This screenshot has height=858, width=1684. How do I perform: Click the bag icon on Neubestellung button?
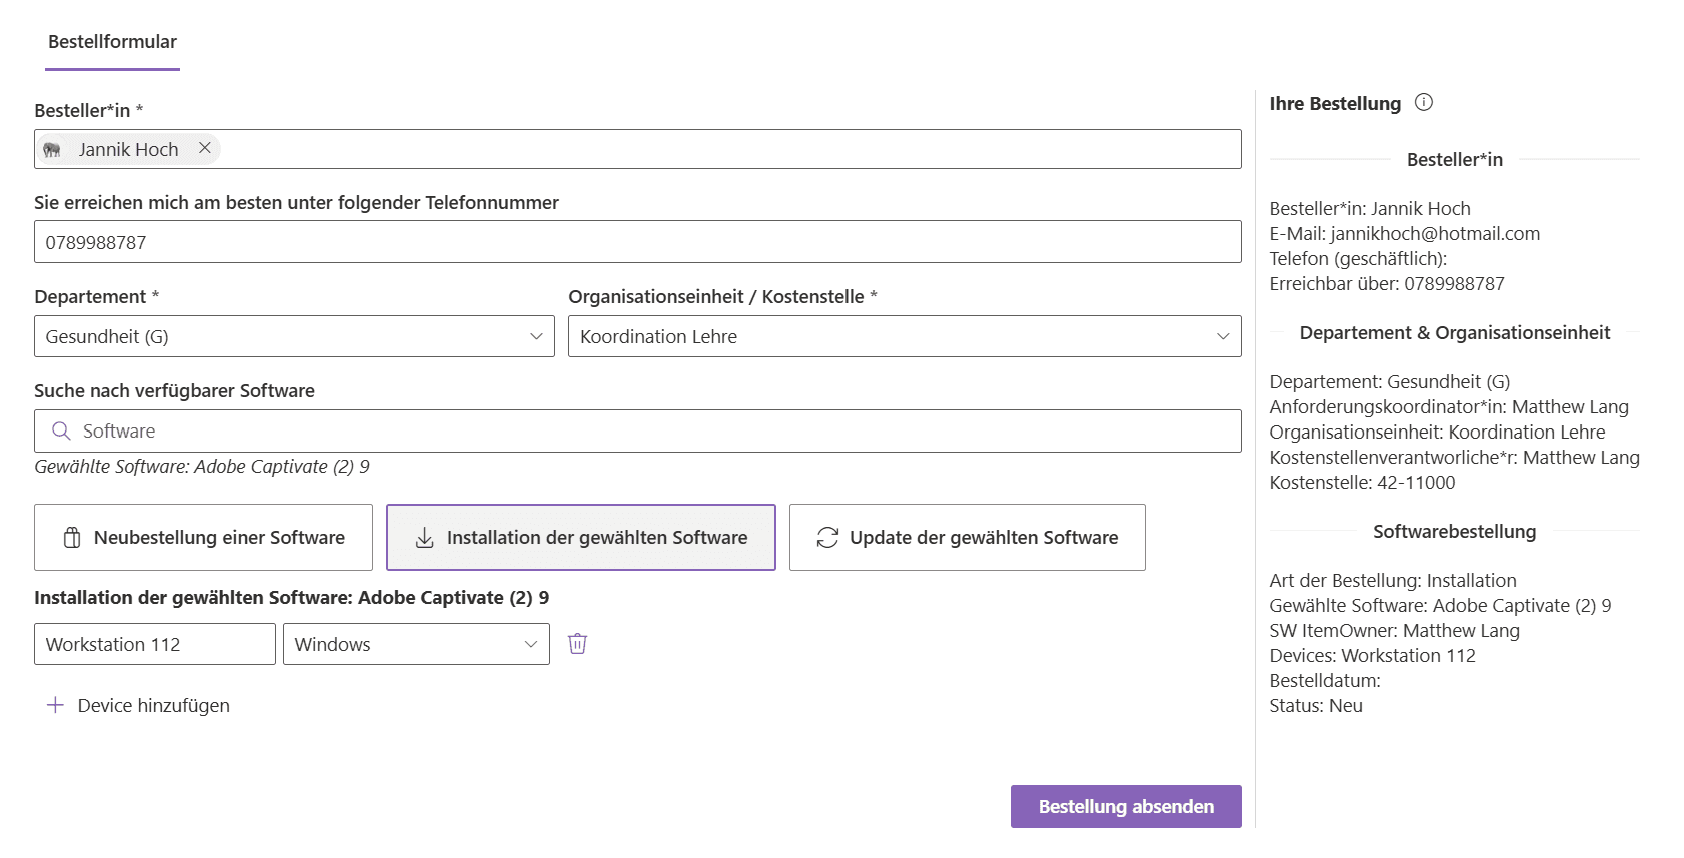coord(72,538)
